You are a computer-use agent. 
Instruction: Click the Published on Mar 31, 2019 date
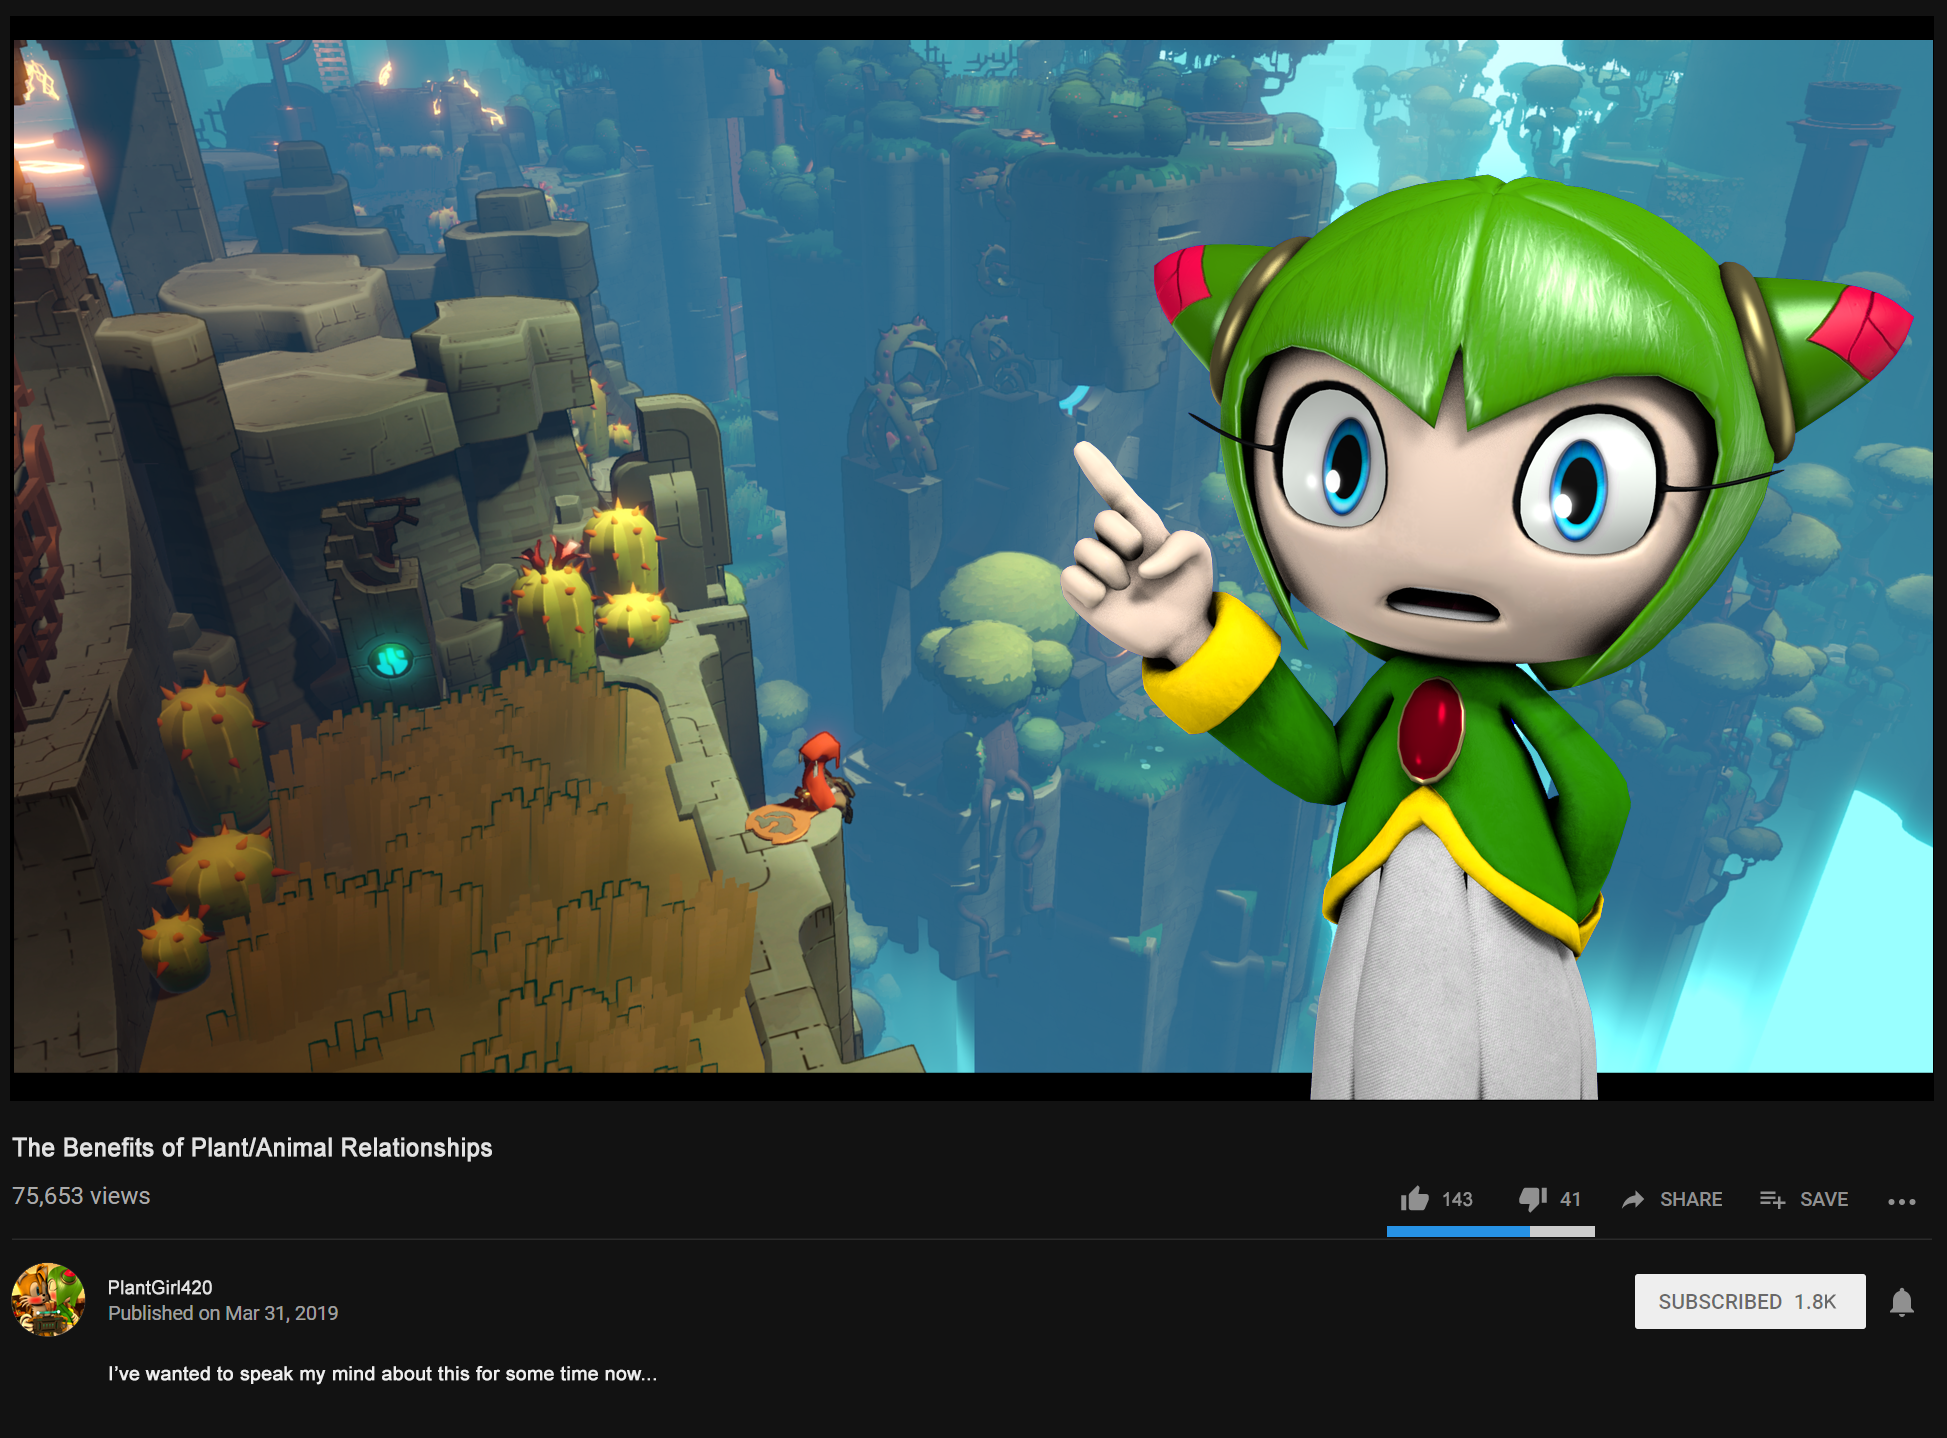tap(223, 1313)
